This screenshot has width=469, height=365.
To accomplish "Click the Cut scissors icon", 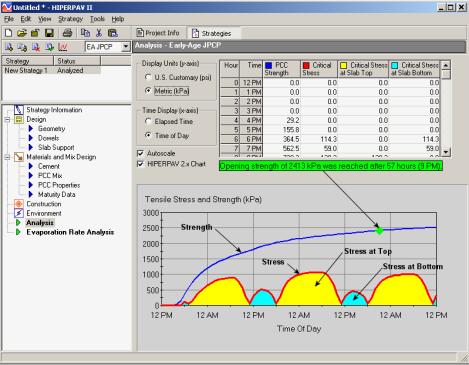I will coord(99,33).
